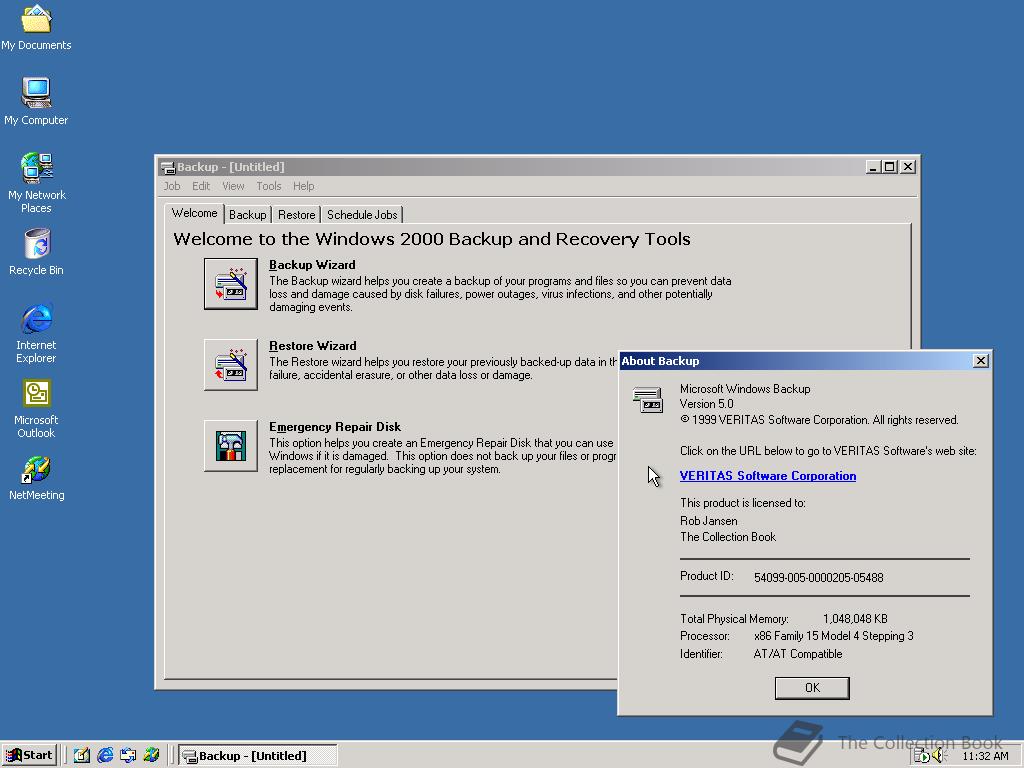Click OK in the About Backup dialog
This screenshot has height=768, width=1024.
pos(812,688)
